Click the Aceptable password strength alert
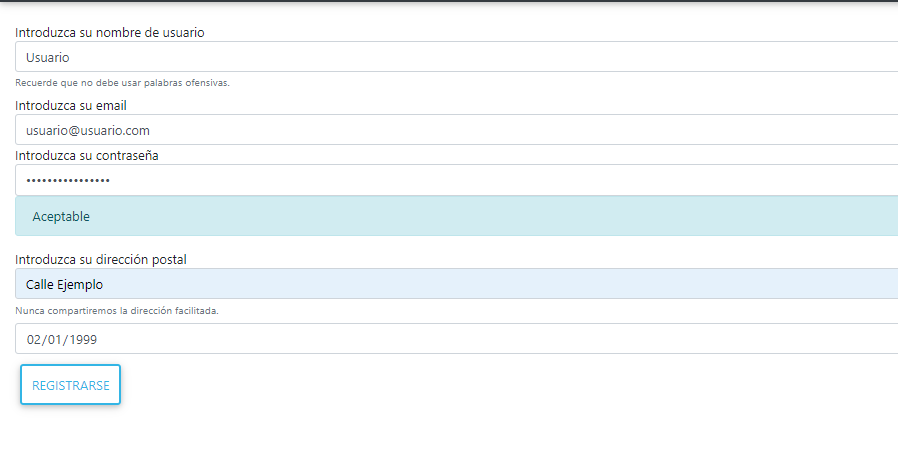Screen dimensions: 898x468 (x=450, y=216)
